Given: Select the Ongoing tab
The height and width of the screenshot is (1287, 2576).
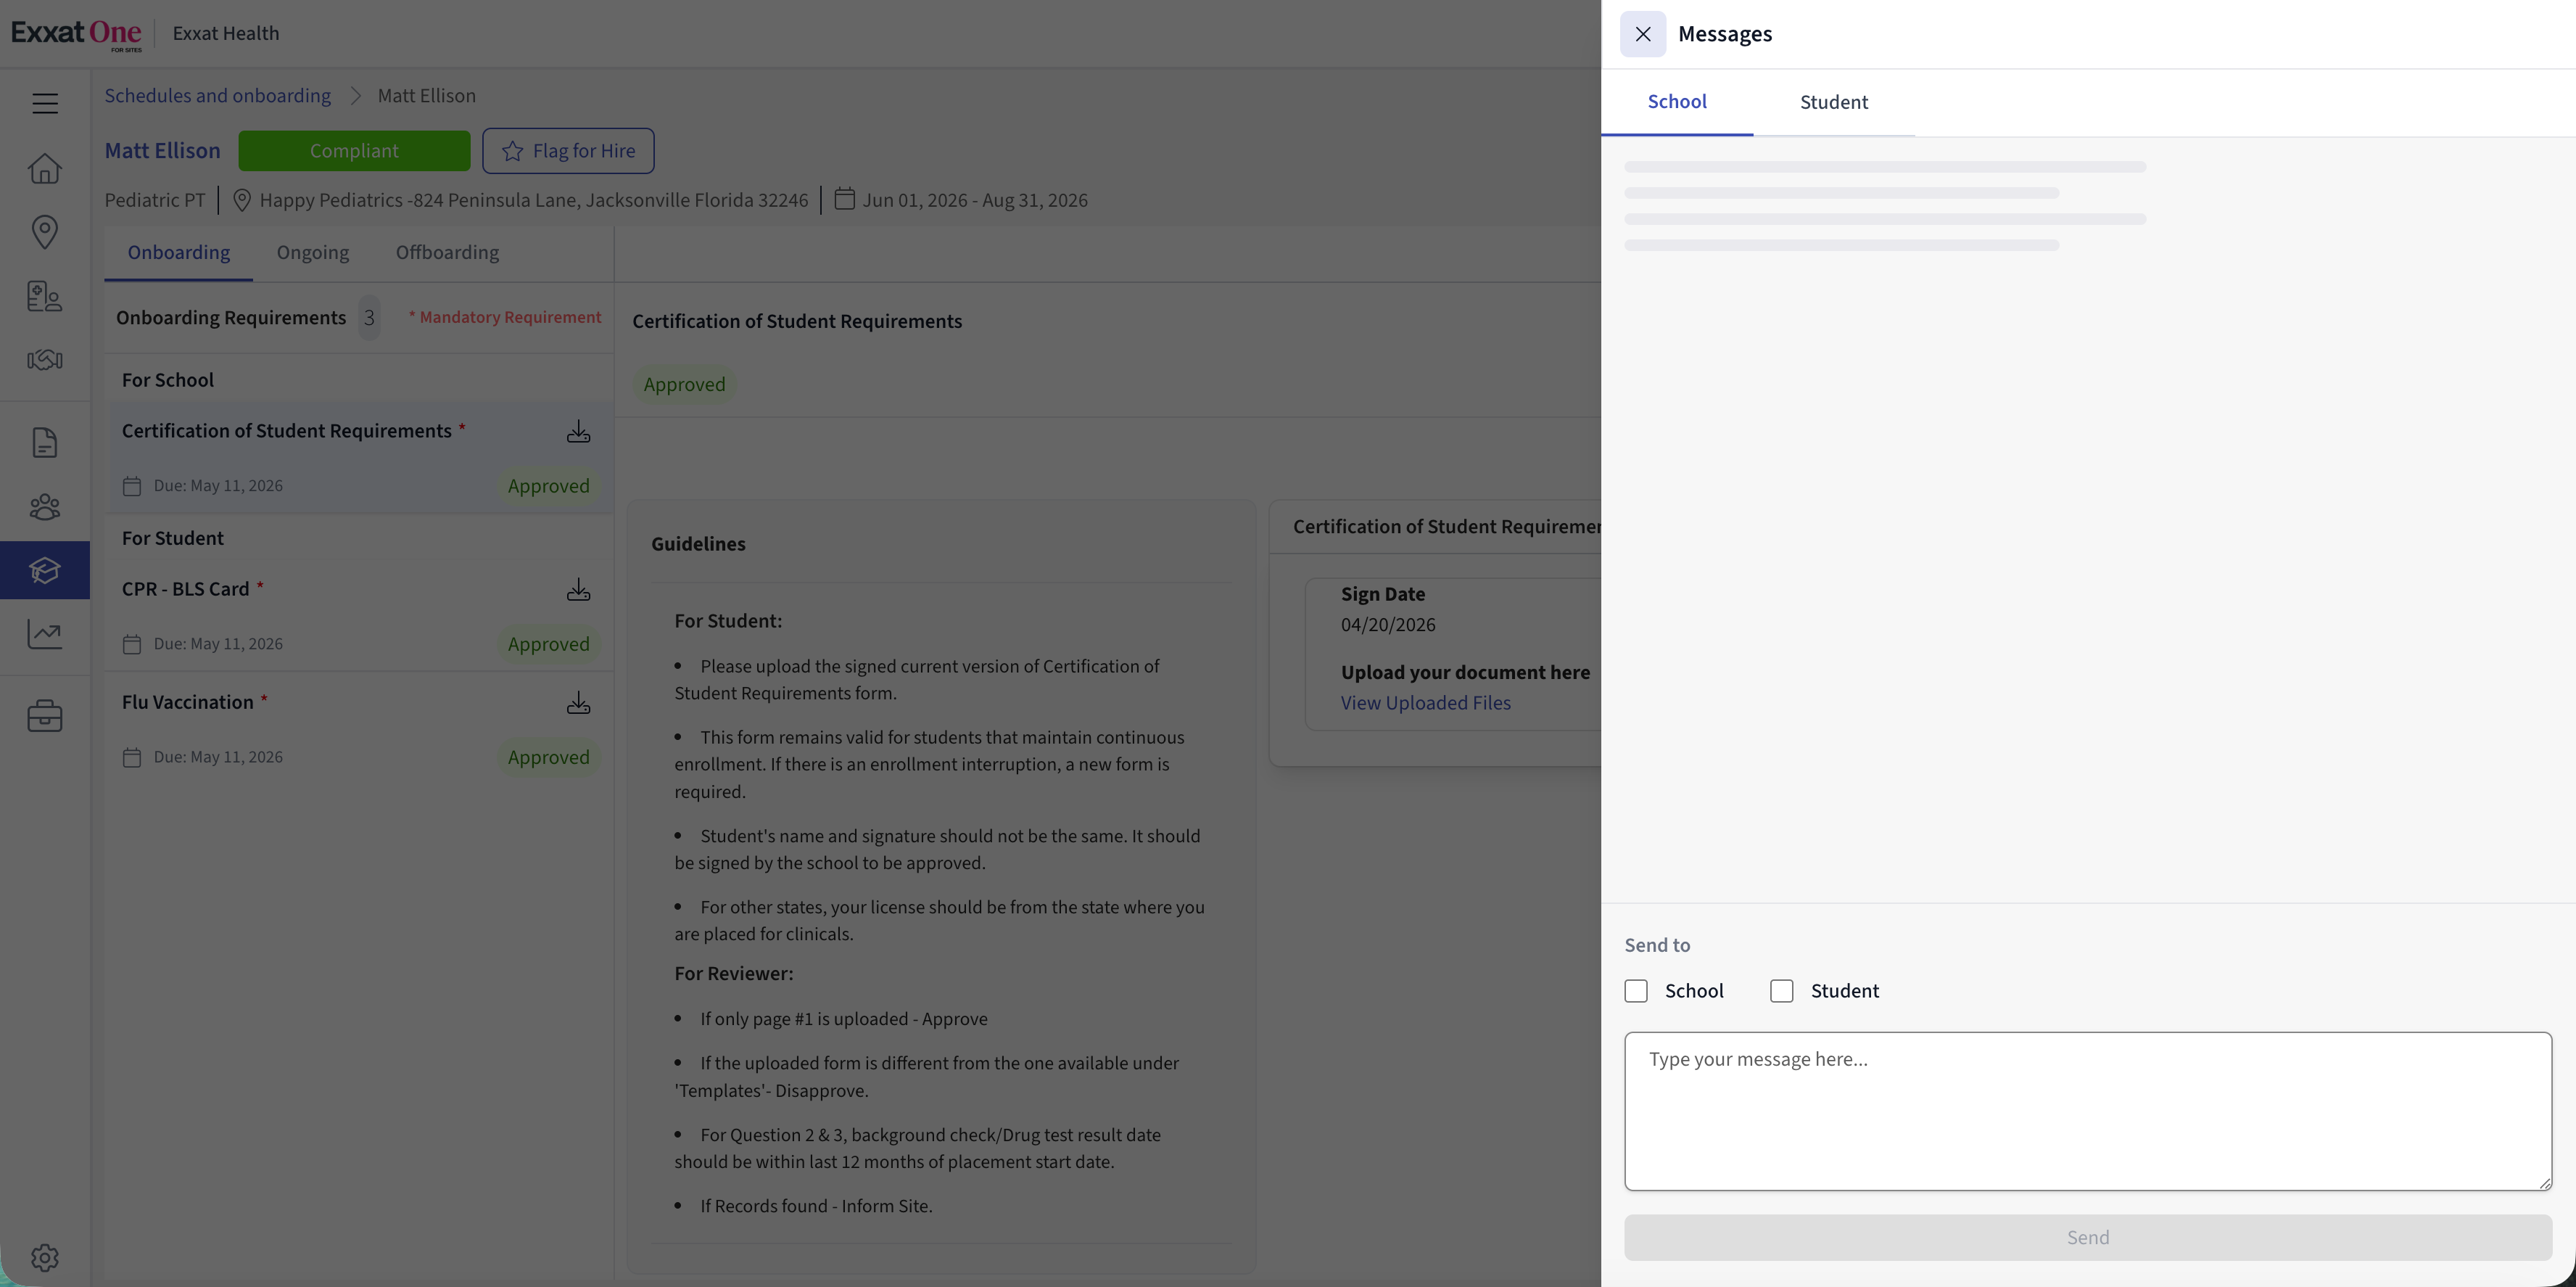Looking at the screenshot, I should tap(313, 253).
